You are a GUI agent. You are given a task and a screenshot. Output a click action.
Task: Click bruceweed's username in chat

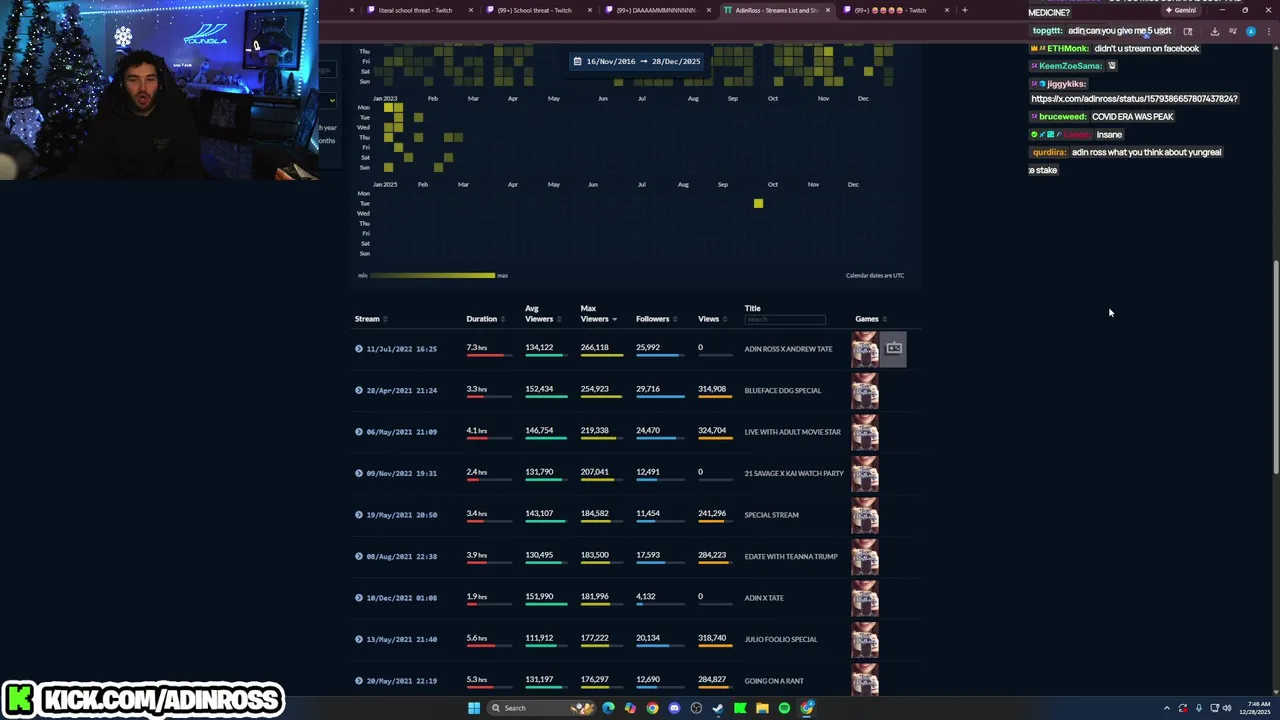[1064, 117]
